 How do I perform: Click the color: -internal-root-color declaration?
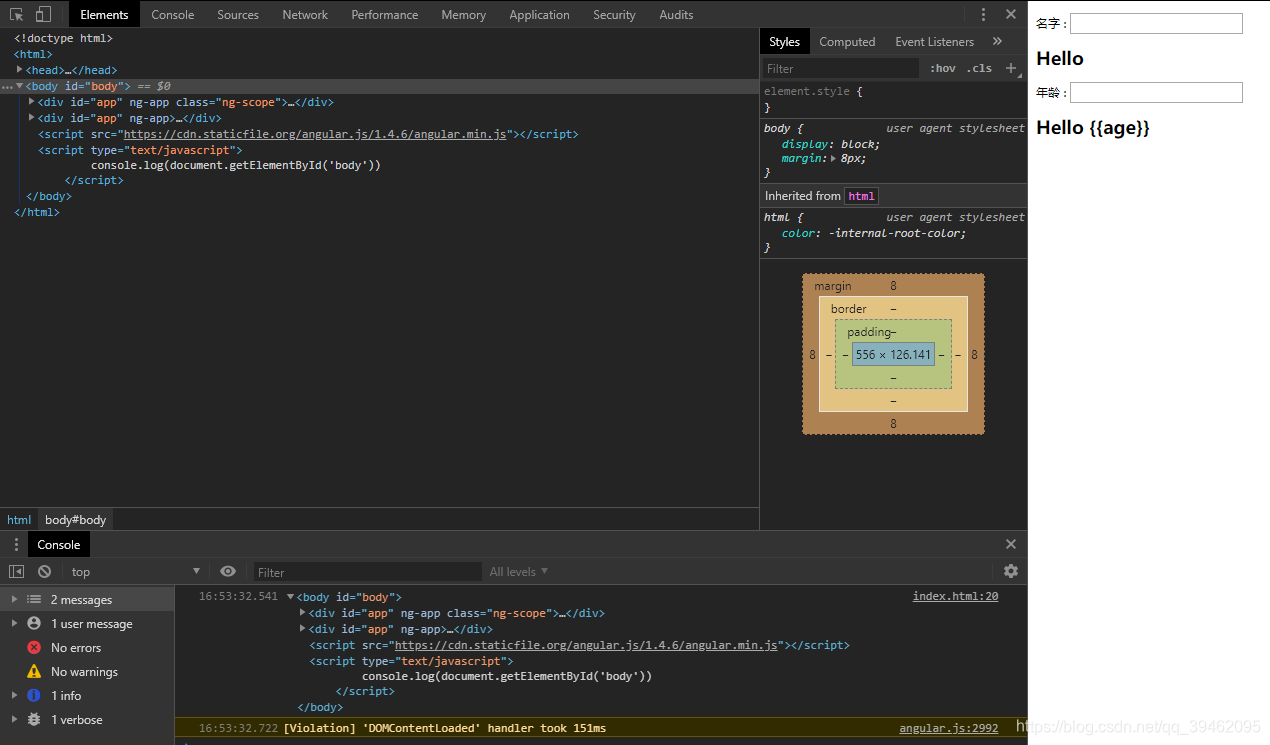click(x=874, y=233)
